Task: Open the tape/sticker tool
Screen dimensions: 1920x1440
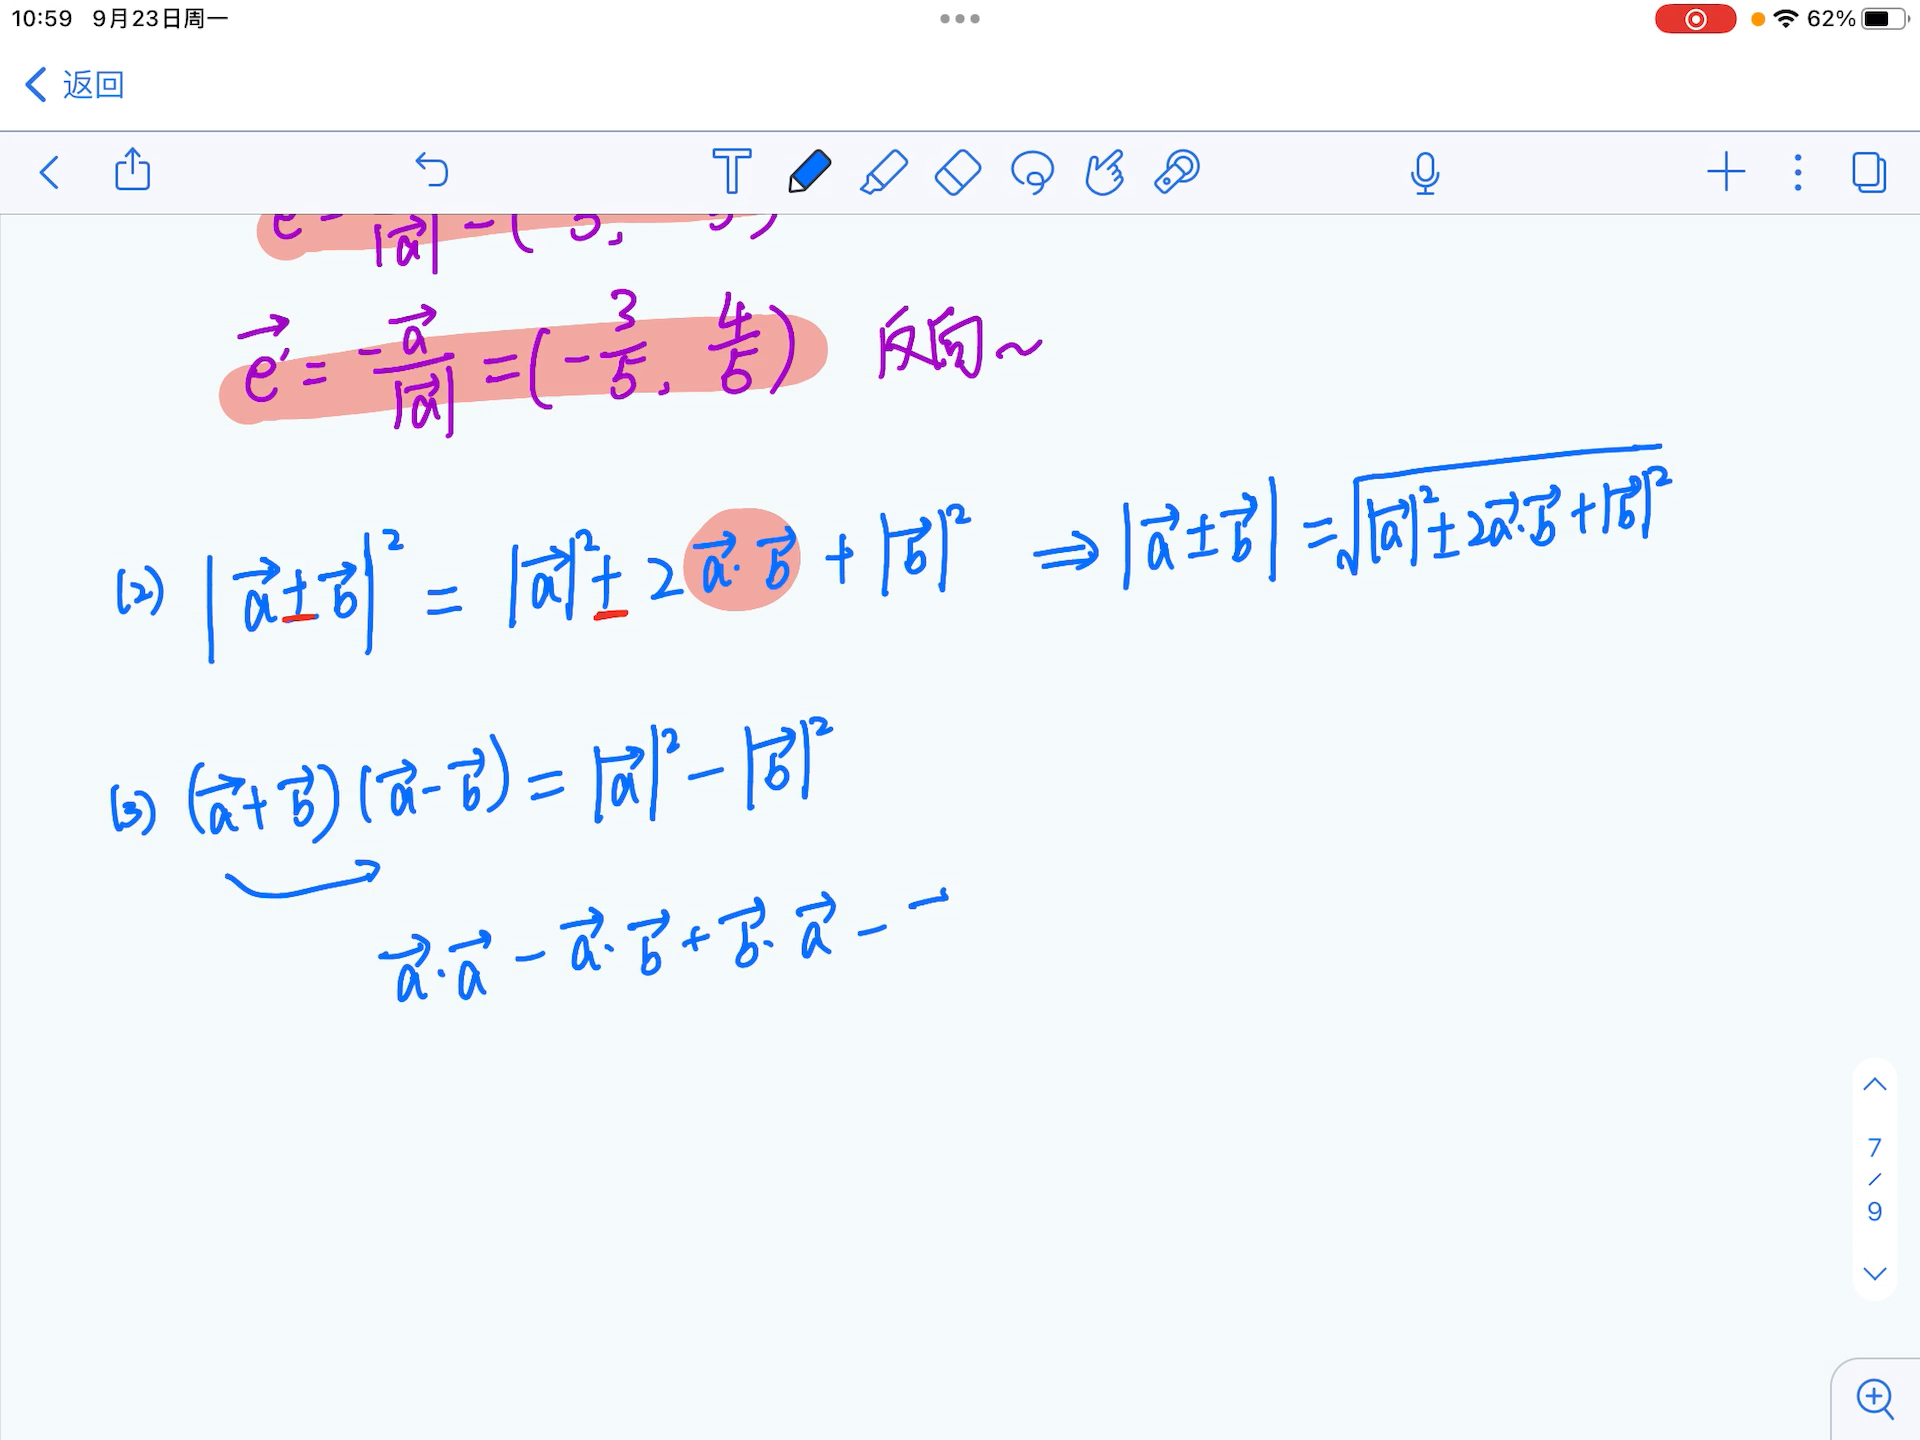Action: point(1177,172)
